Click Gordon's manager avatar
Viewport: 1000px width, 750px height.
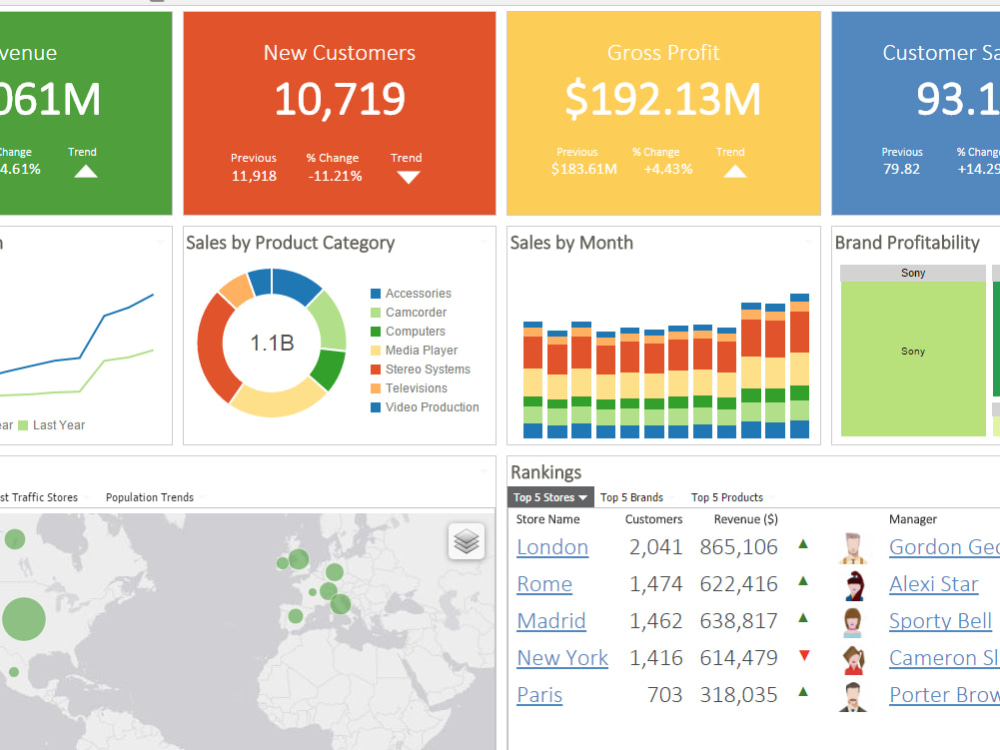[x=853, y=548]
